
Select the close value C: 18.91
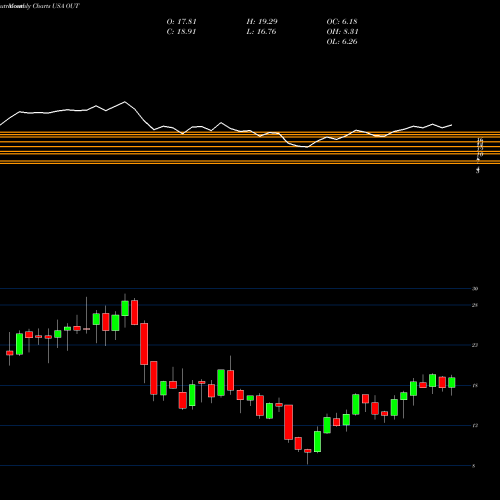[x=181, y=32]
